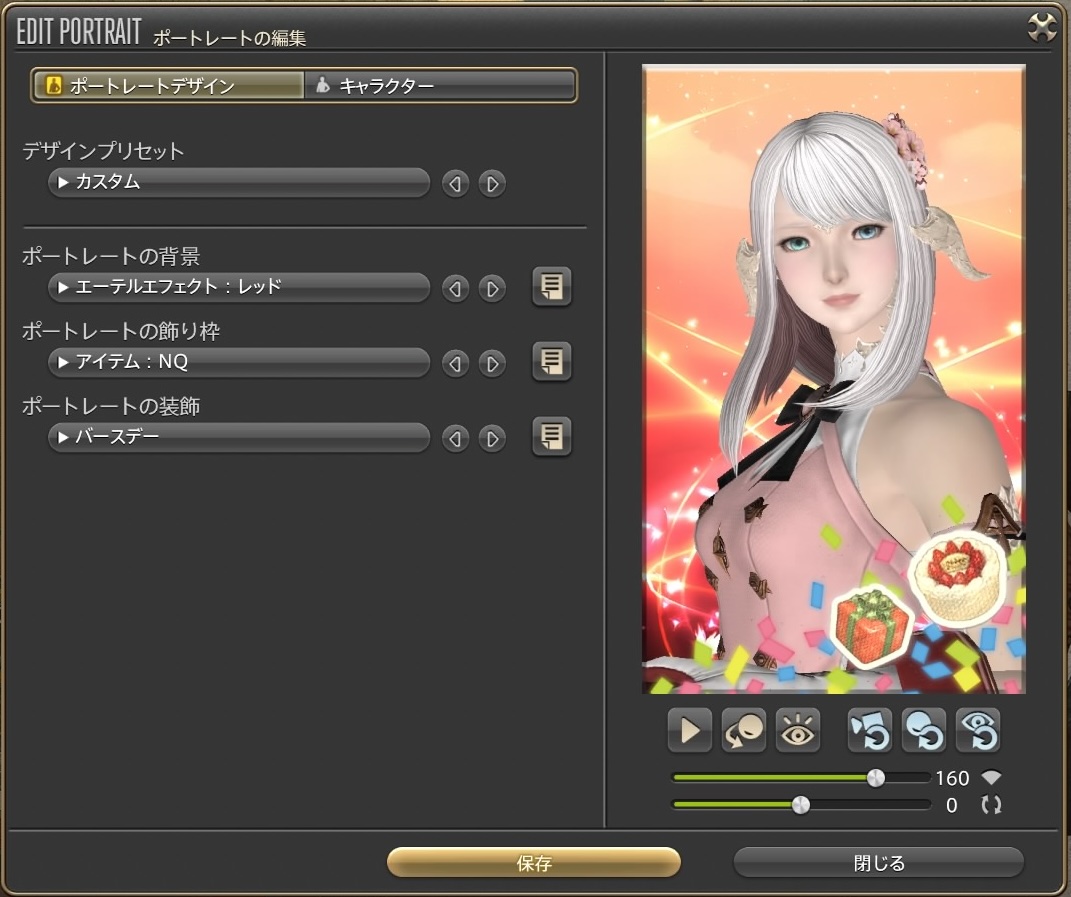Image resolution: width=1071 pixels, height=897 pixels.
Task: Click the reset eye direction icon
Action: [x=978, y=730]
